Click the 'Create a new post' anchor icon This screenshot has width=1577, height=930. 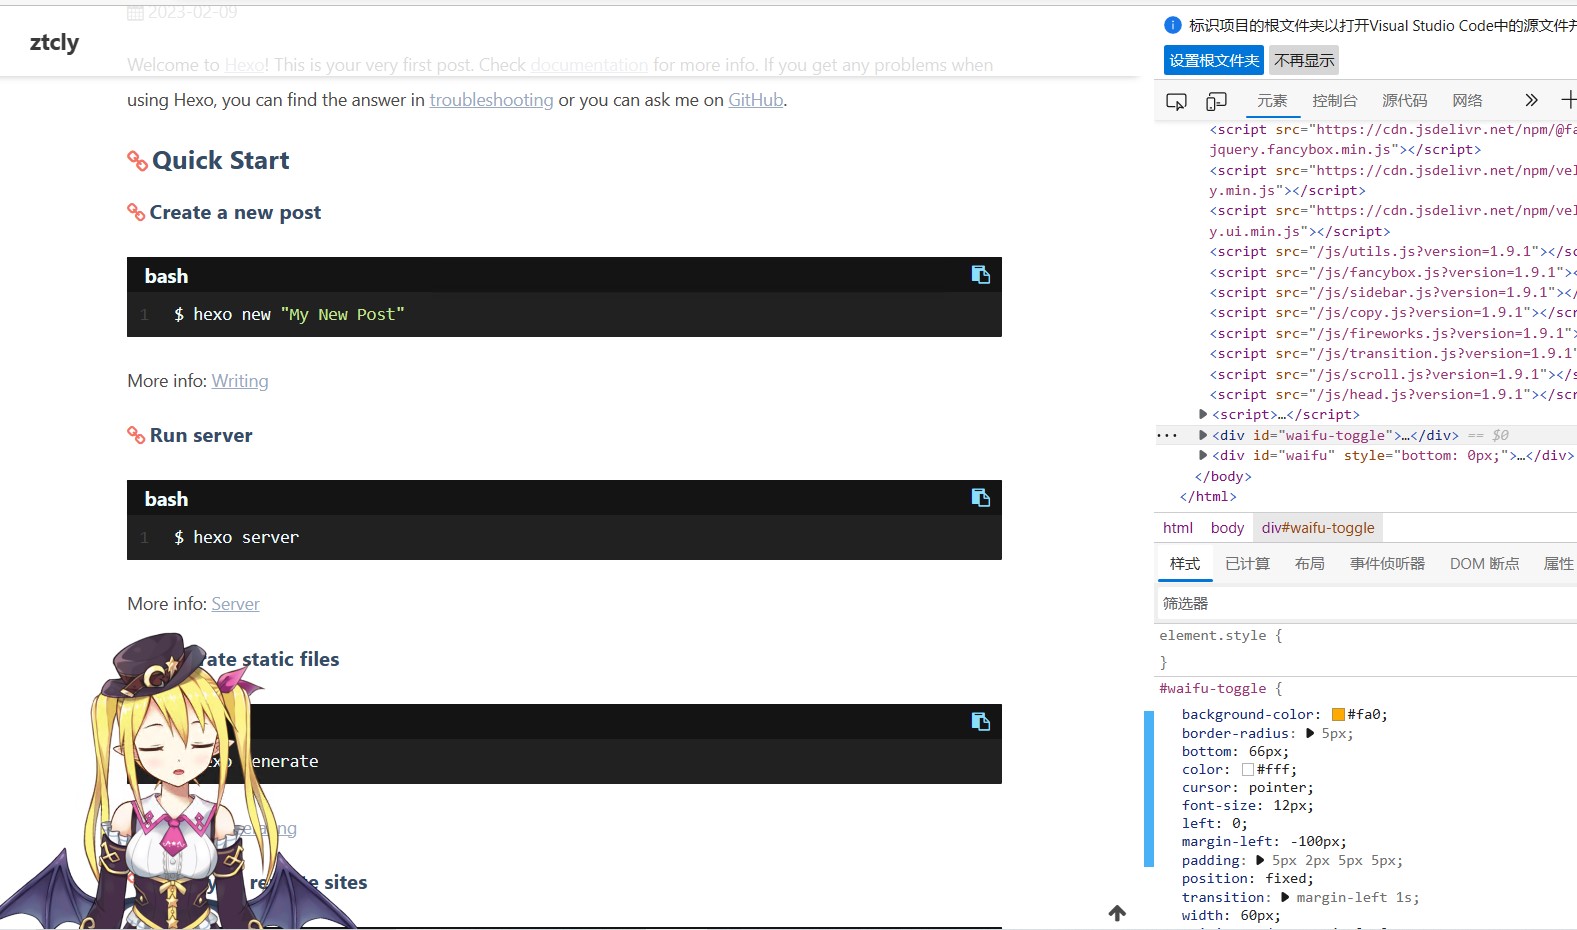pos(136,212)
